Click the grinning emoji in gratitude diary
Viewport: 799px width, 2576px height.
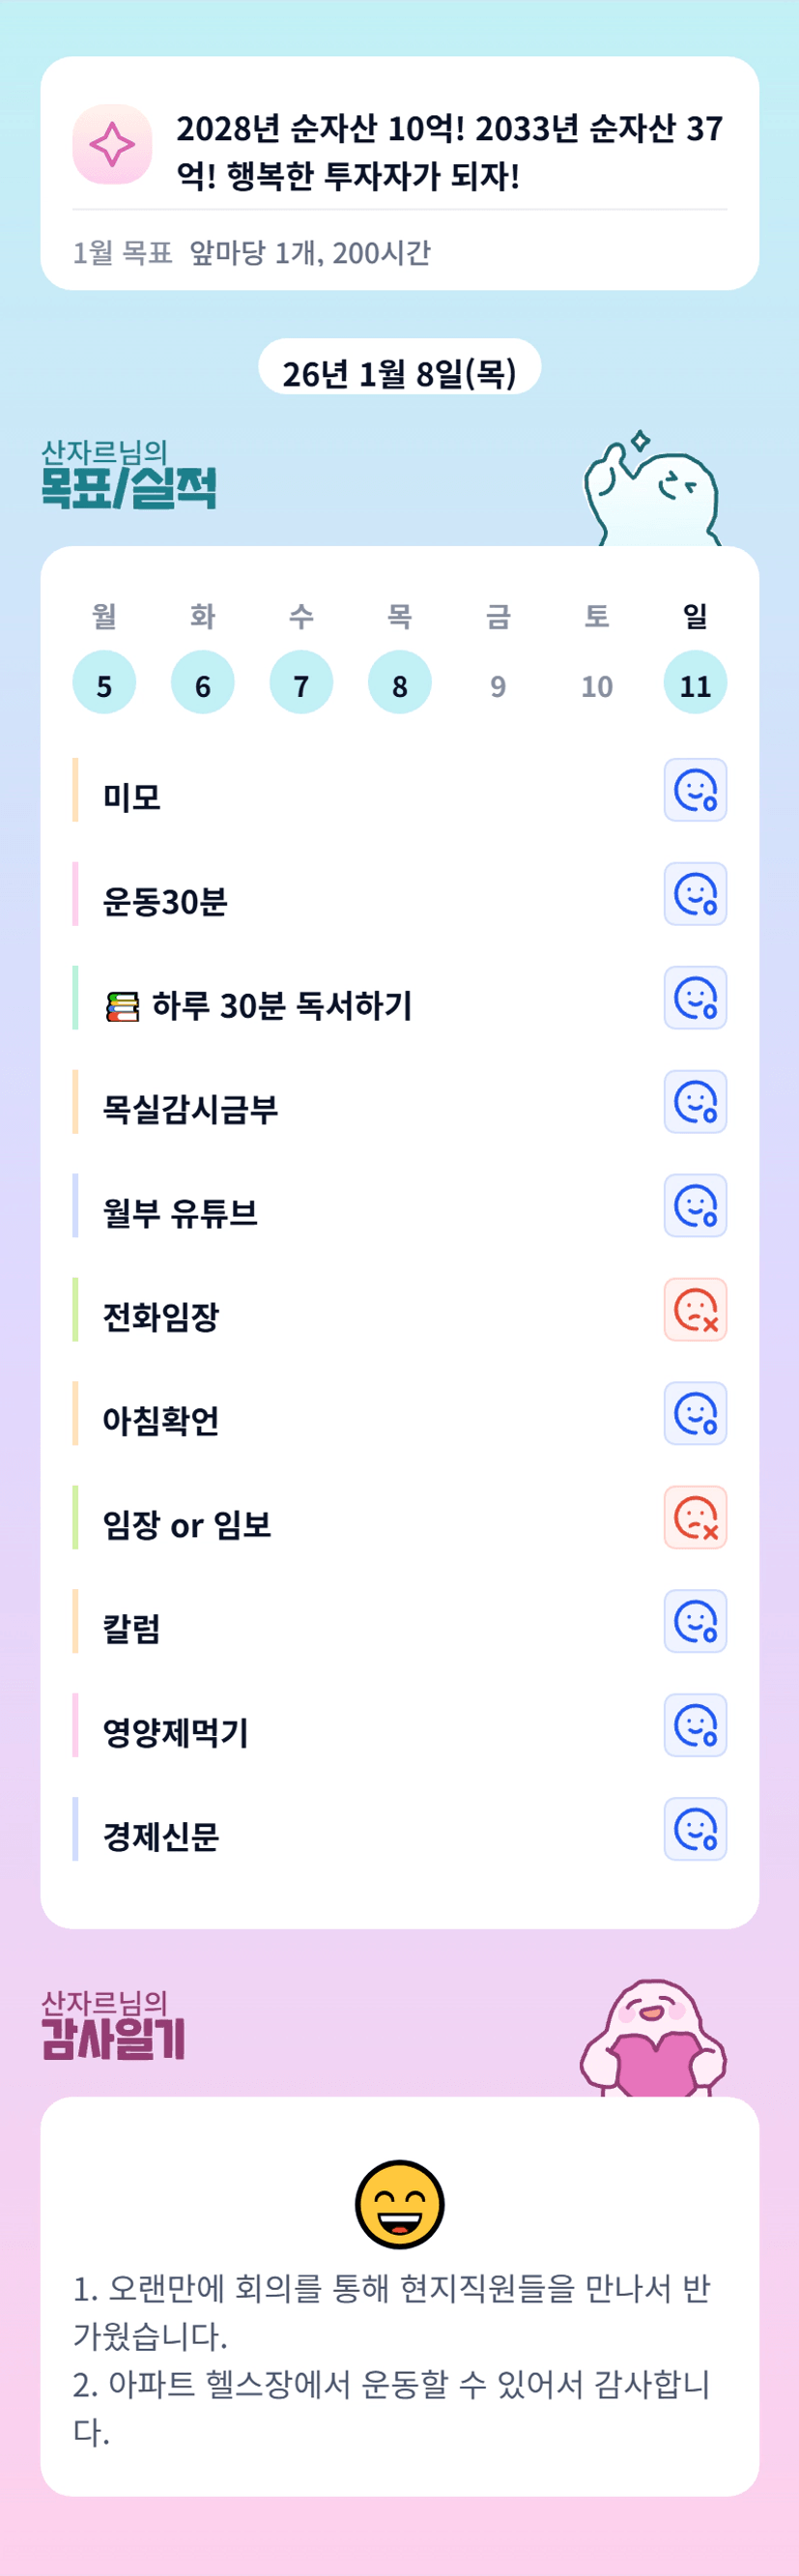pyautogui.click(x=400, y=2203)
